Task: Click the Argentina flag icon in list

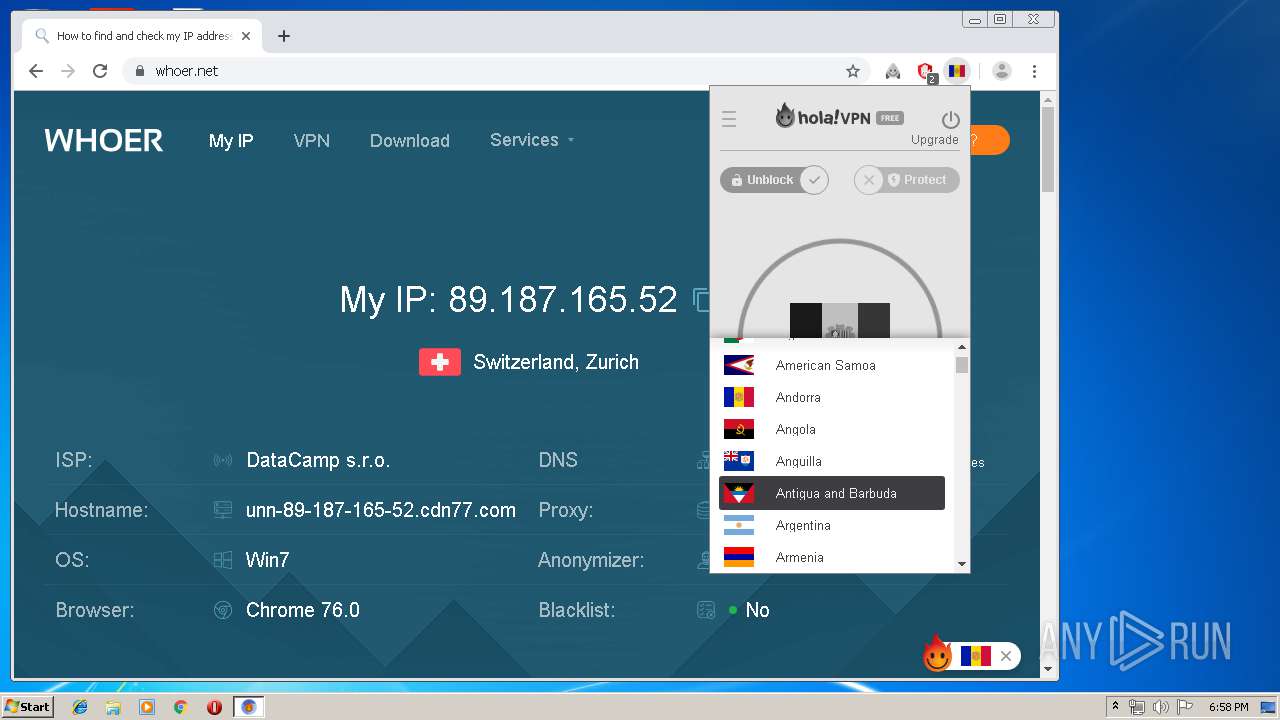Action: pyautogui.click(x=739, y=525)
